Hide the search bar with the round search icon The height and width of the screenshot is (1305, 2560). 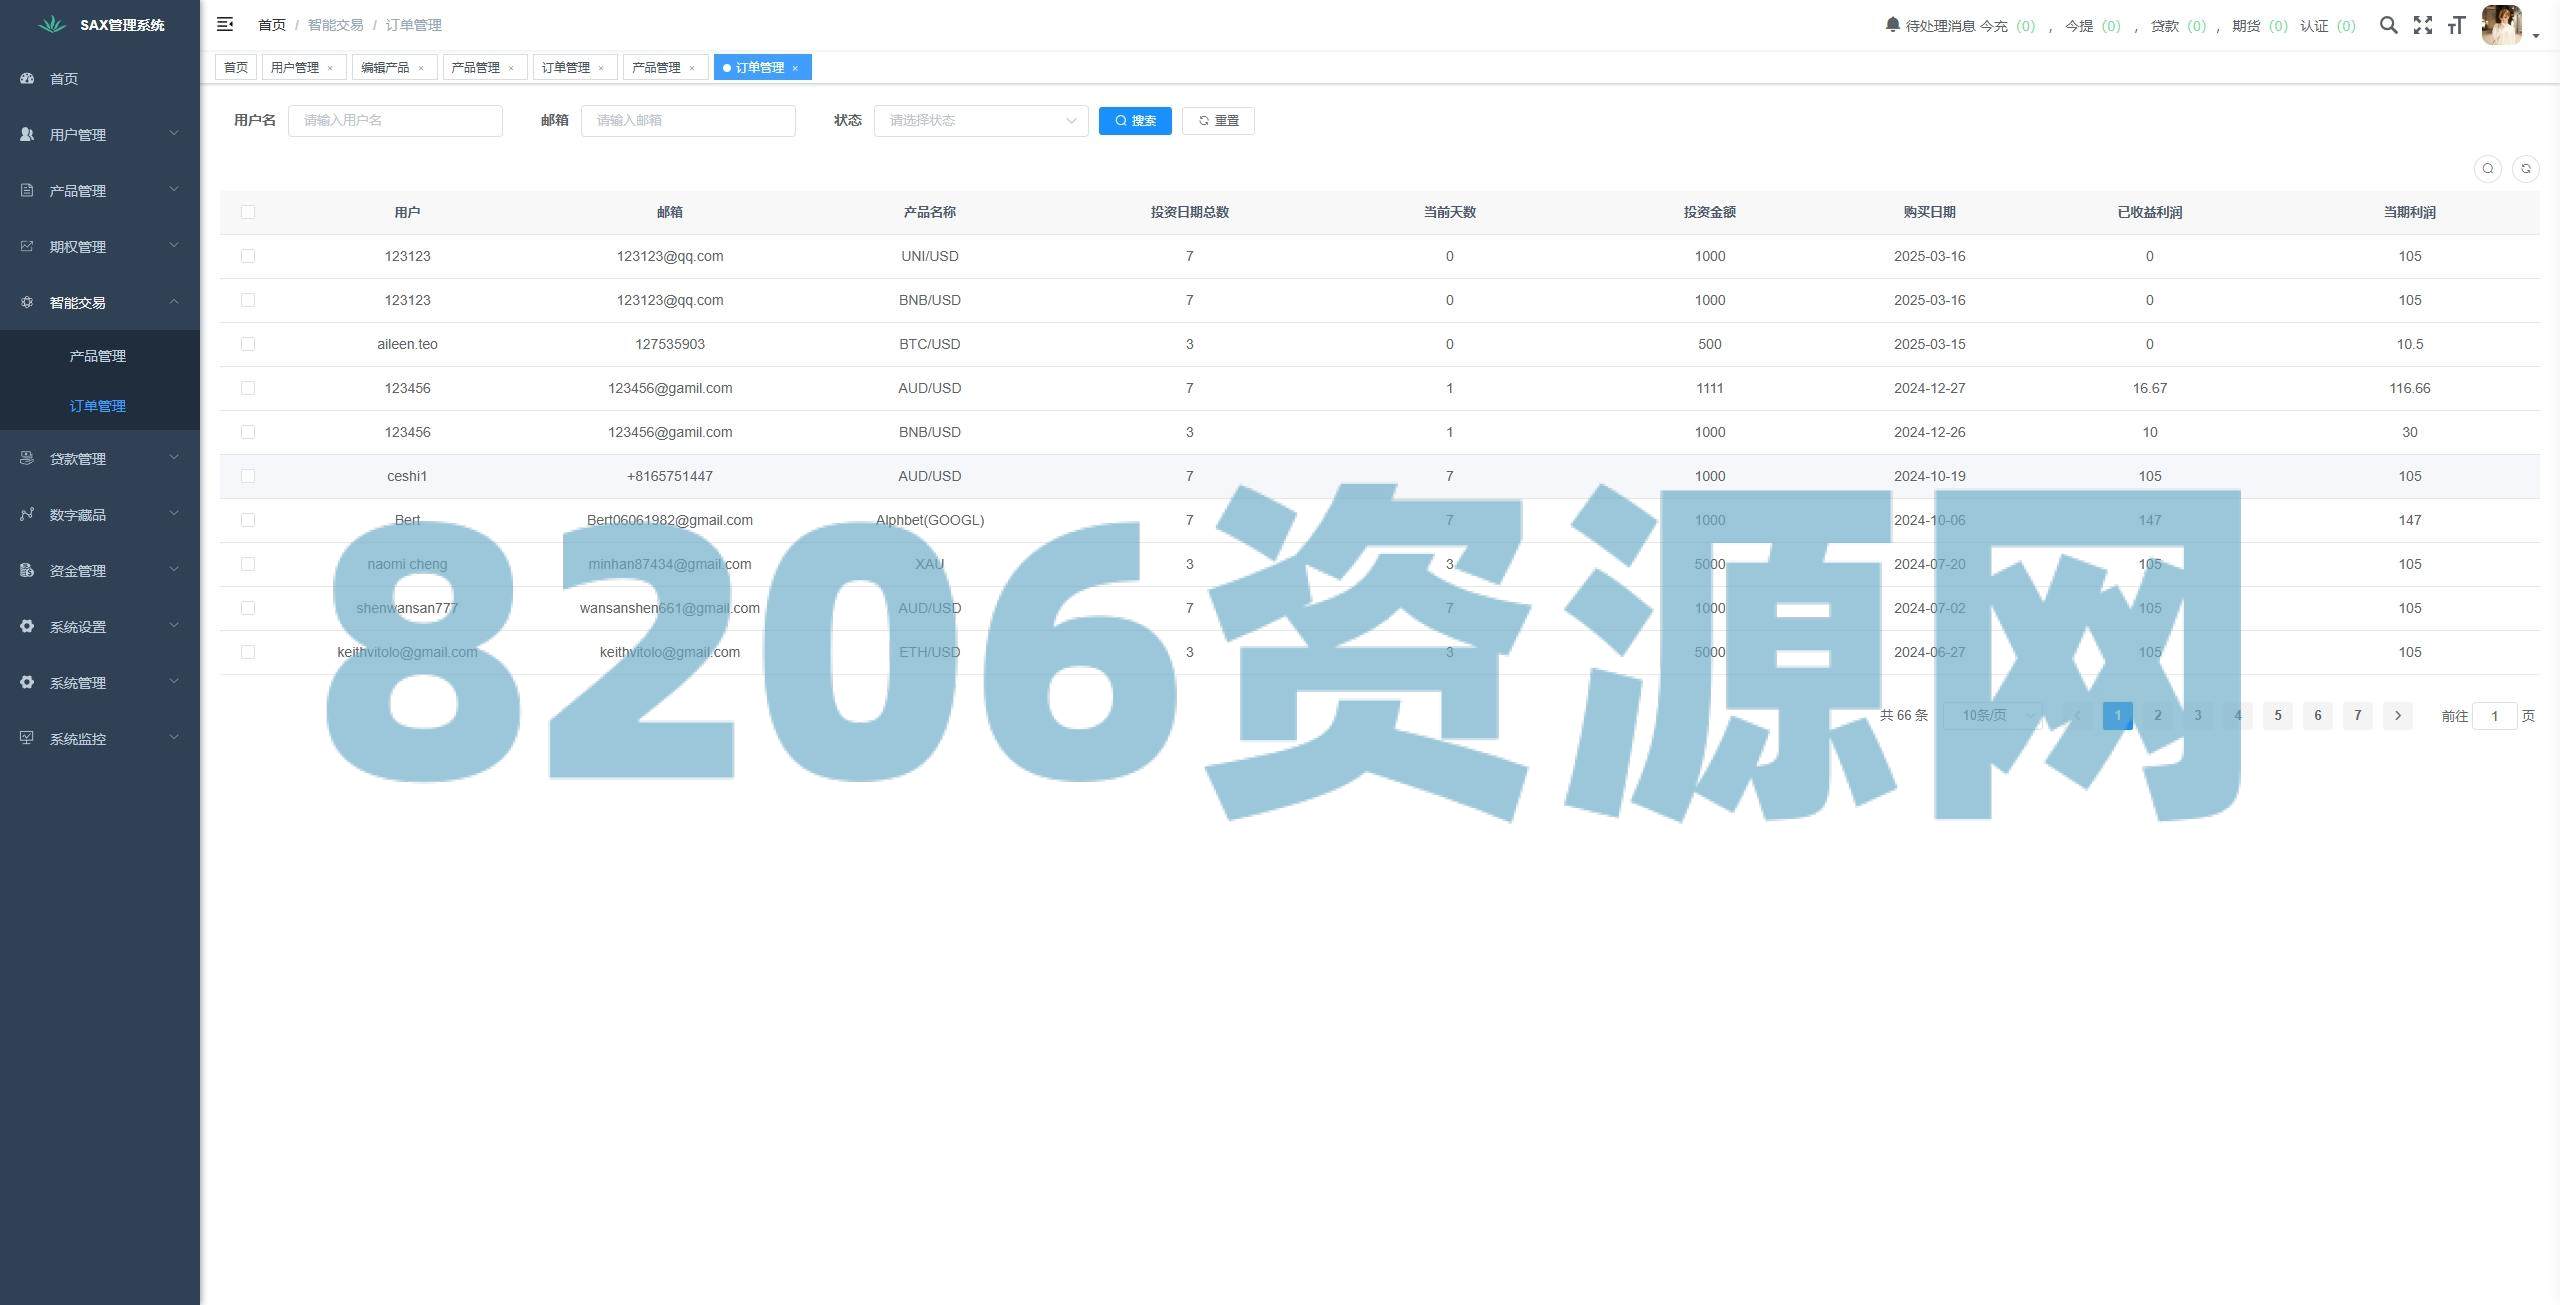(2487, 168)
